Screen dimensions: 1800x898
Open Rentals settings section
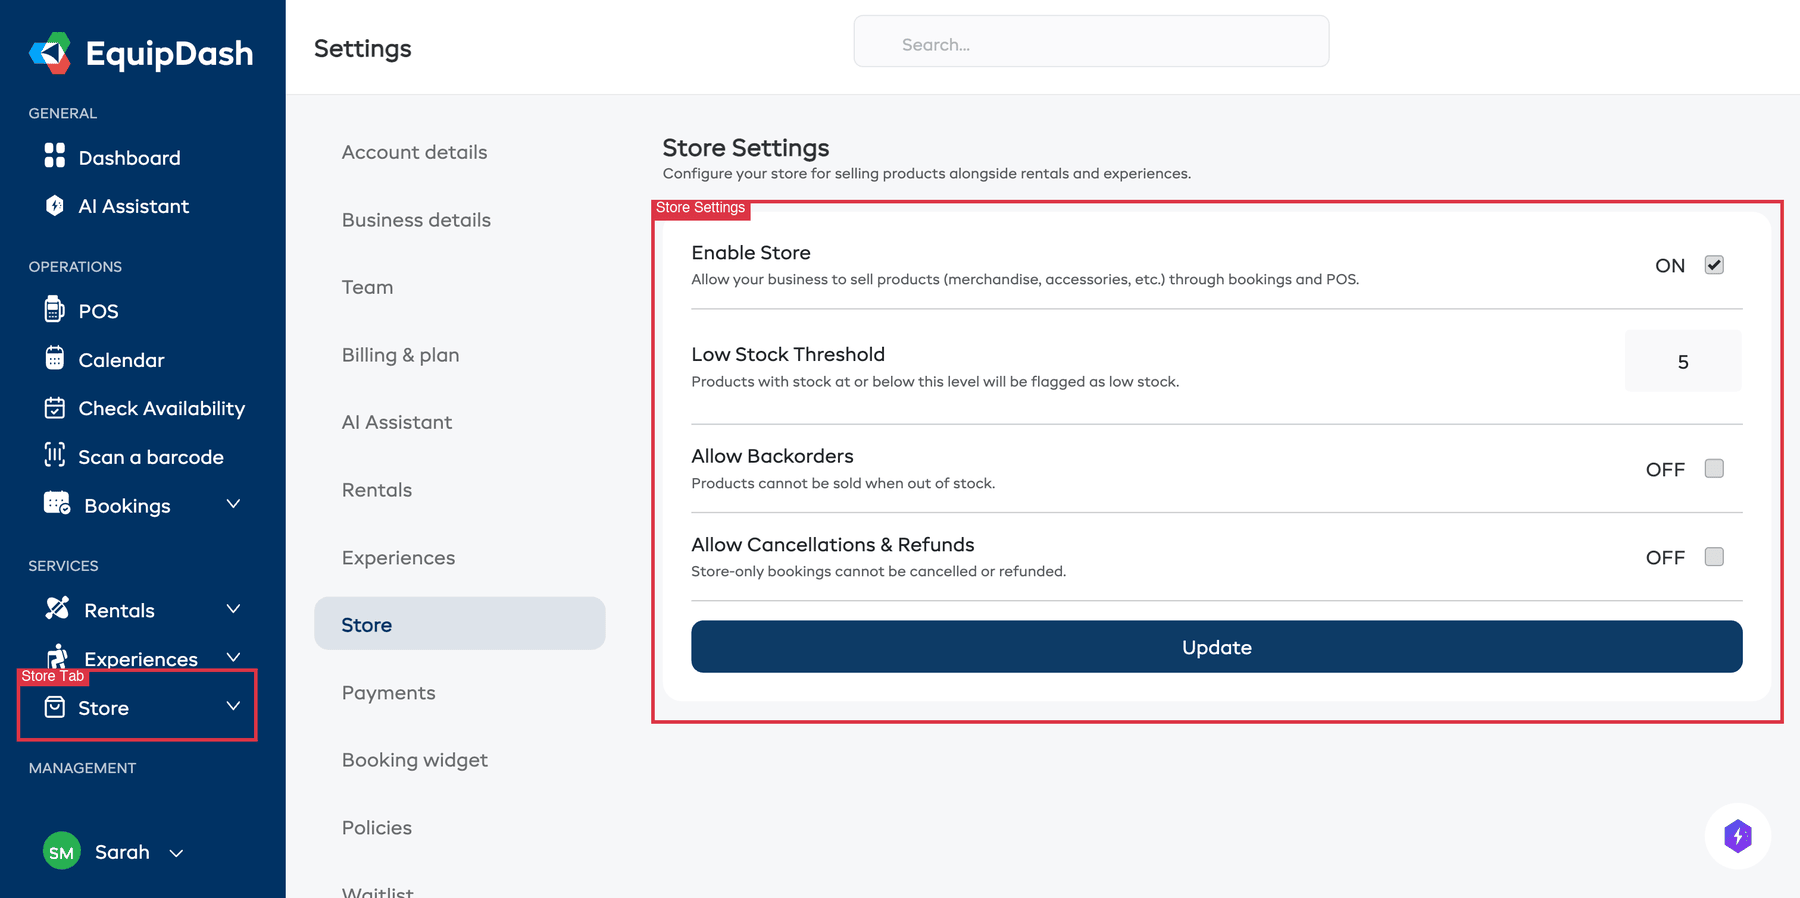click(377, 490)
